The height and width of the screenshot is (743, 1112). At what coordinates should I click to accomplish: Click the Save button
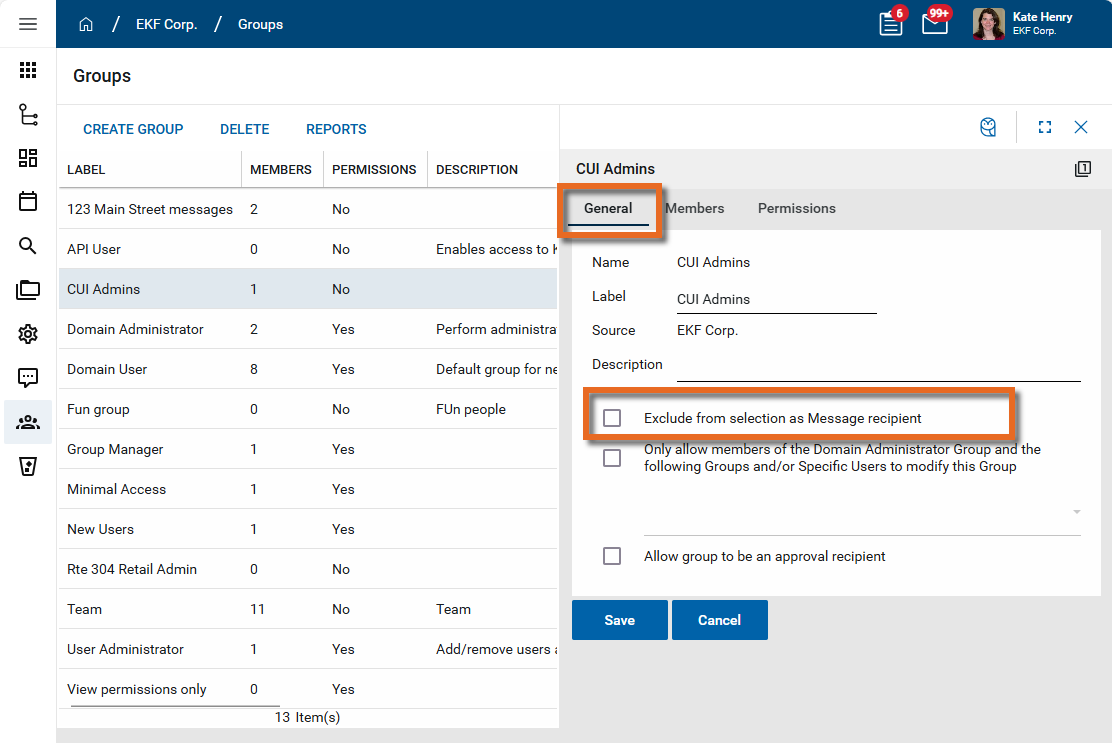[x=619, y=620]
